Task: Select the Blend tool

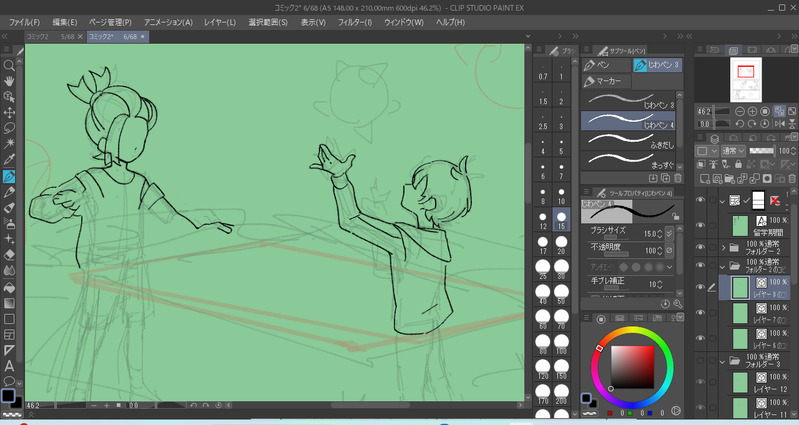Action: (9, 271)
